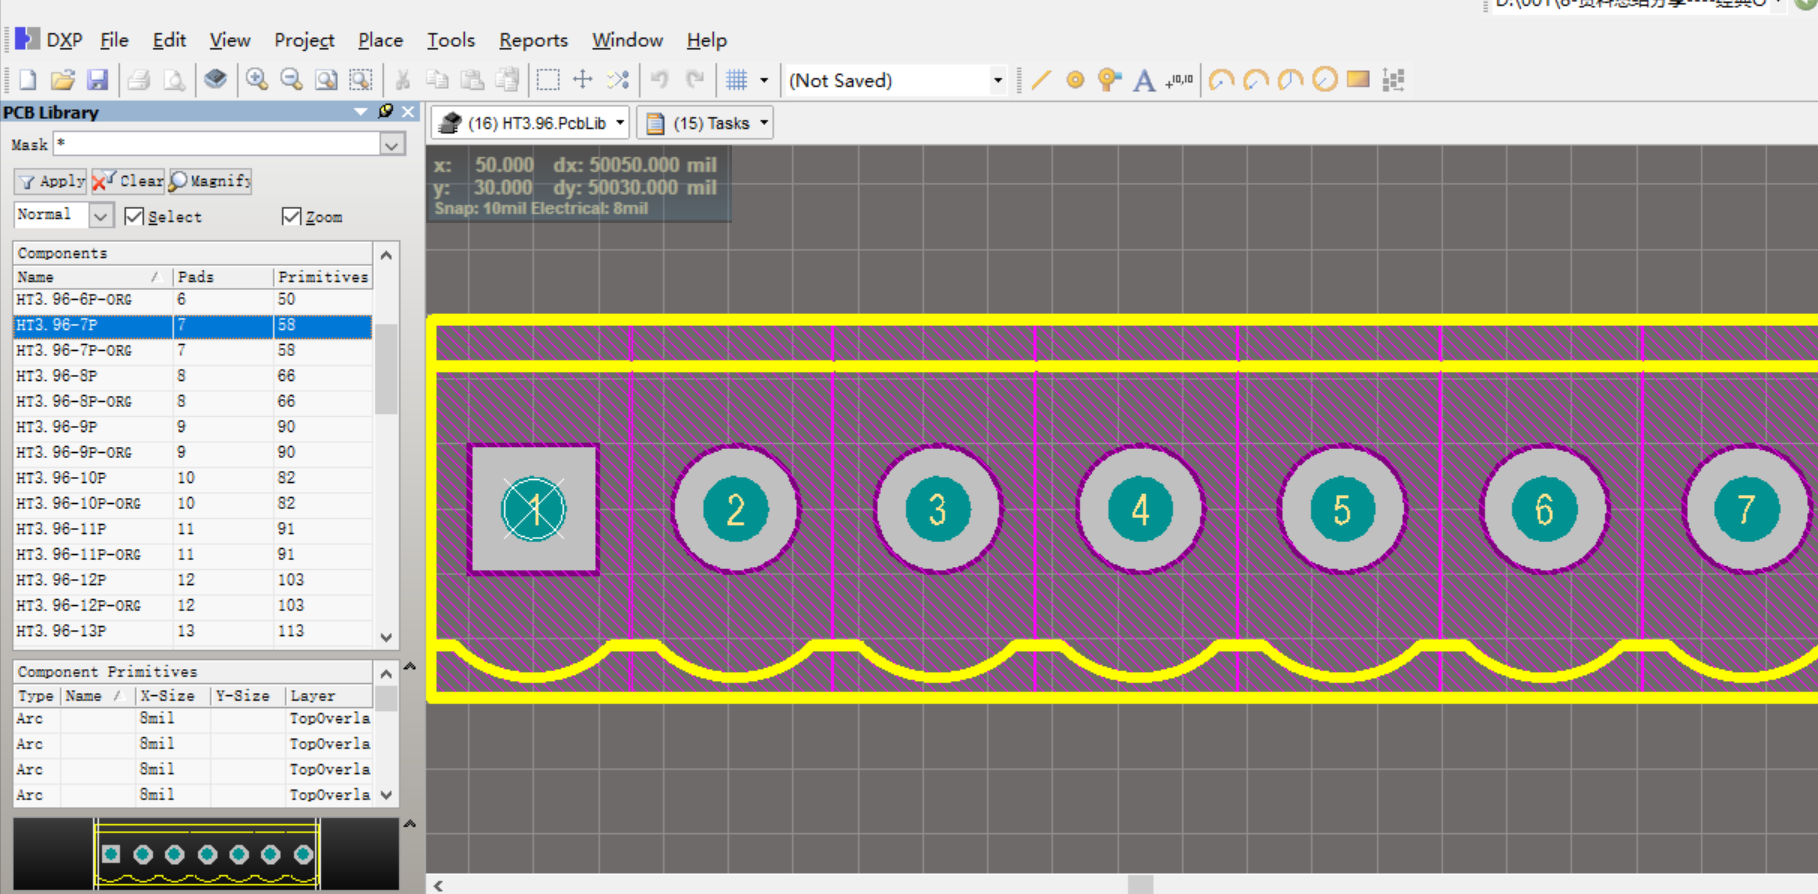Select the Arc by Center tool
This screenshot has height=894, width=1818.
coord(1221,80)
